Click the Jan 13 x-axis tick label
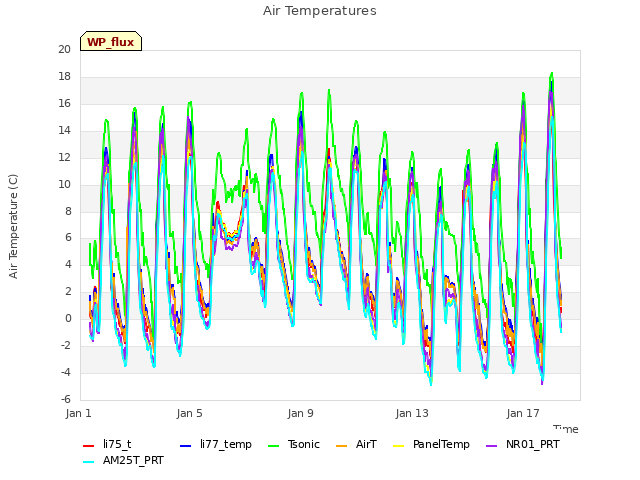The image size is (640, 480). pos(412,413)
